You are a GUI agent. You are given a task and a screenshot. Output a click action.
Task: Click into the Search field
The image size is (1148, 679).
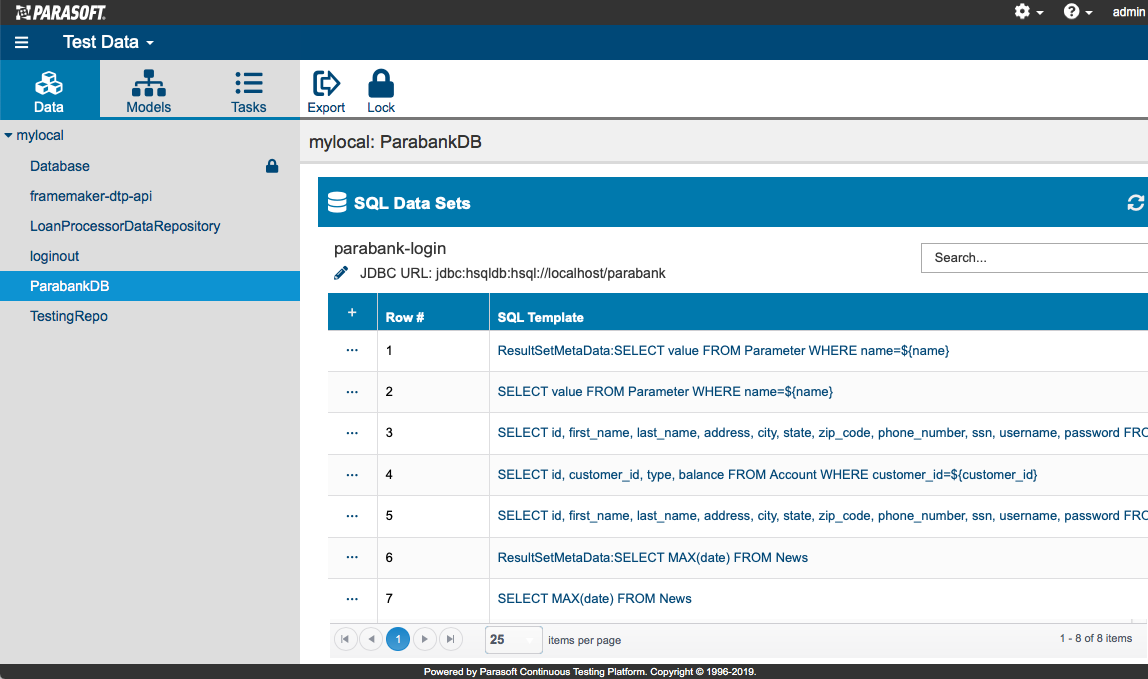click(1035, 258)
